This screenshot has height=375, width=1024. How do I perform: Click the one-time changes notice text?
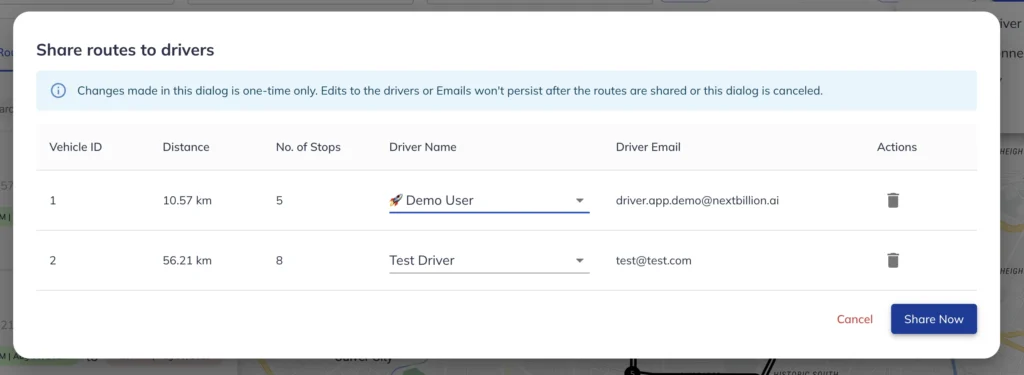(x=450, y=91)
